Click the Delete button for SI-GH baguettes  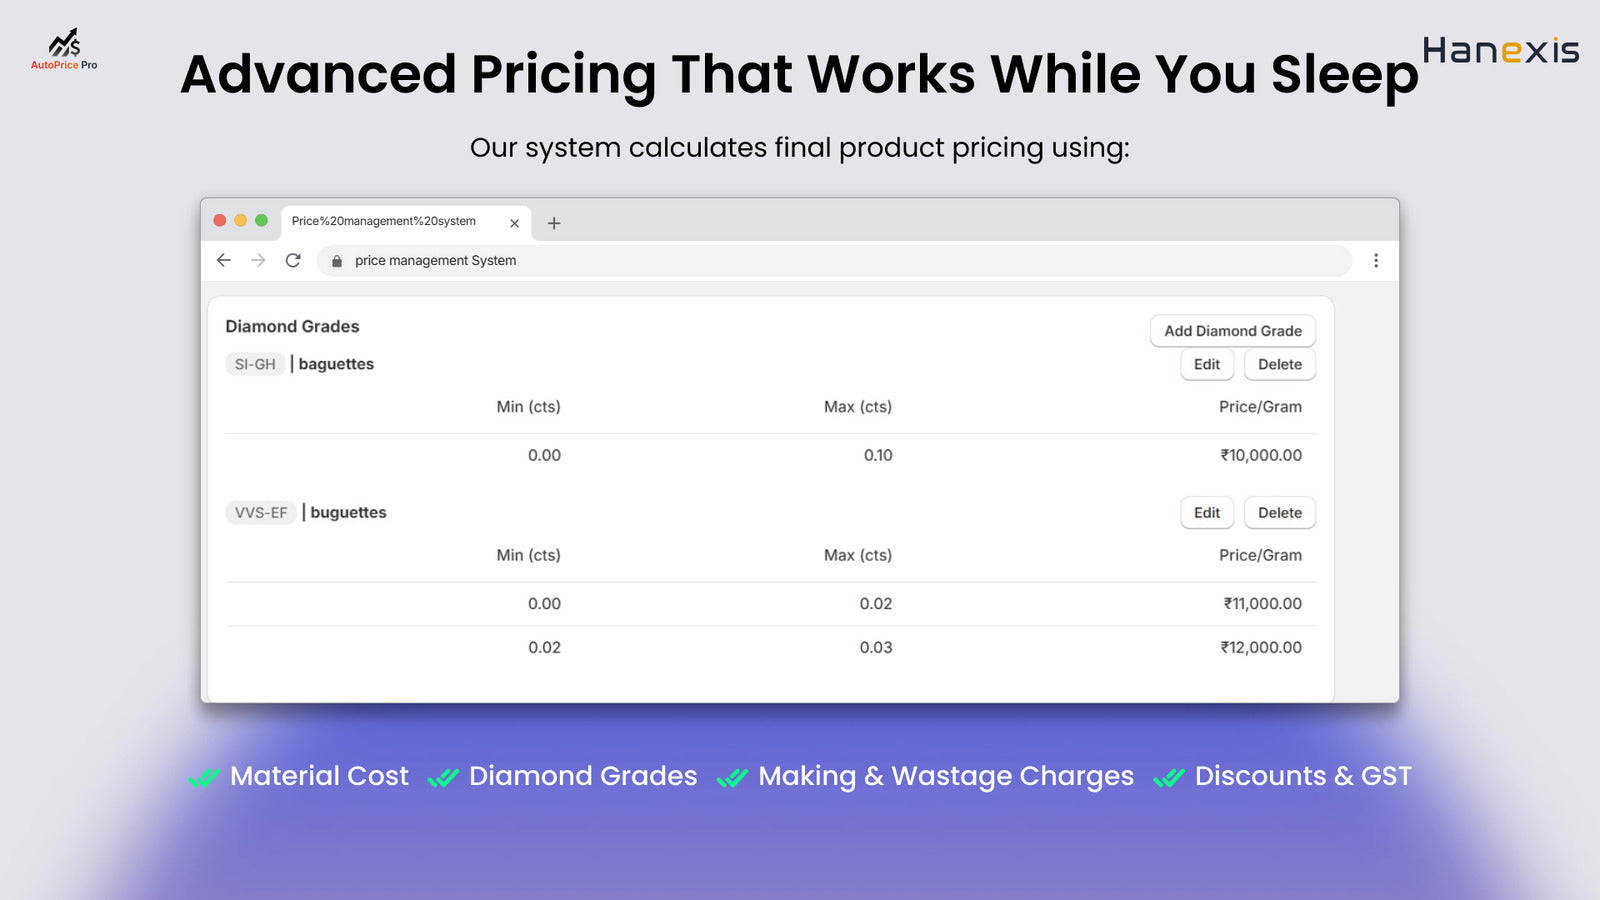(1279, 364)
